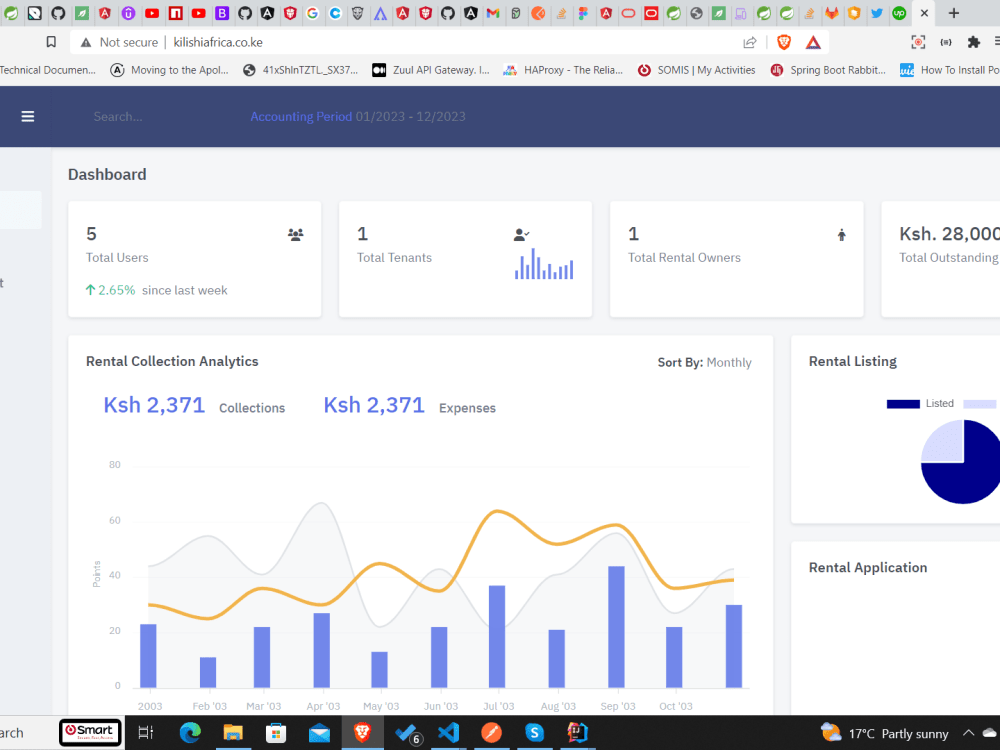This screenshot has width=1000, height=750.
Task: Click the weather 17°C Partly sunny widget
Action: (x=884, y=733)
